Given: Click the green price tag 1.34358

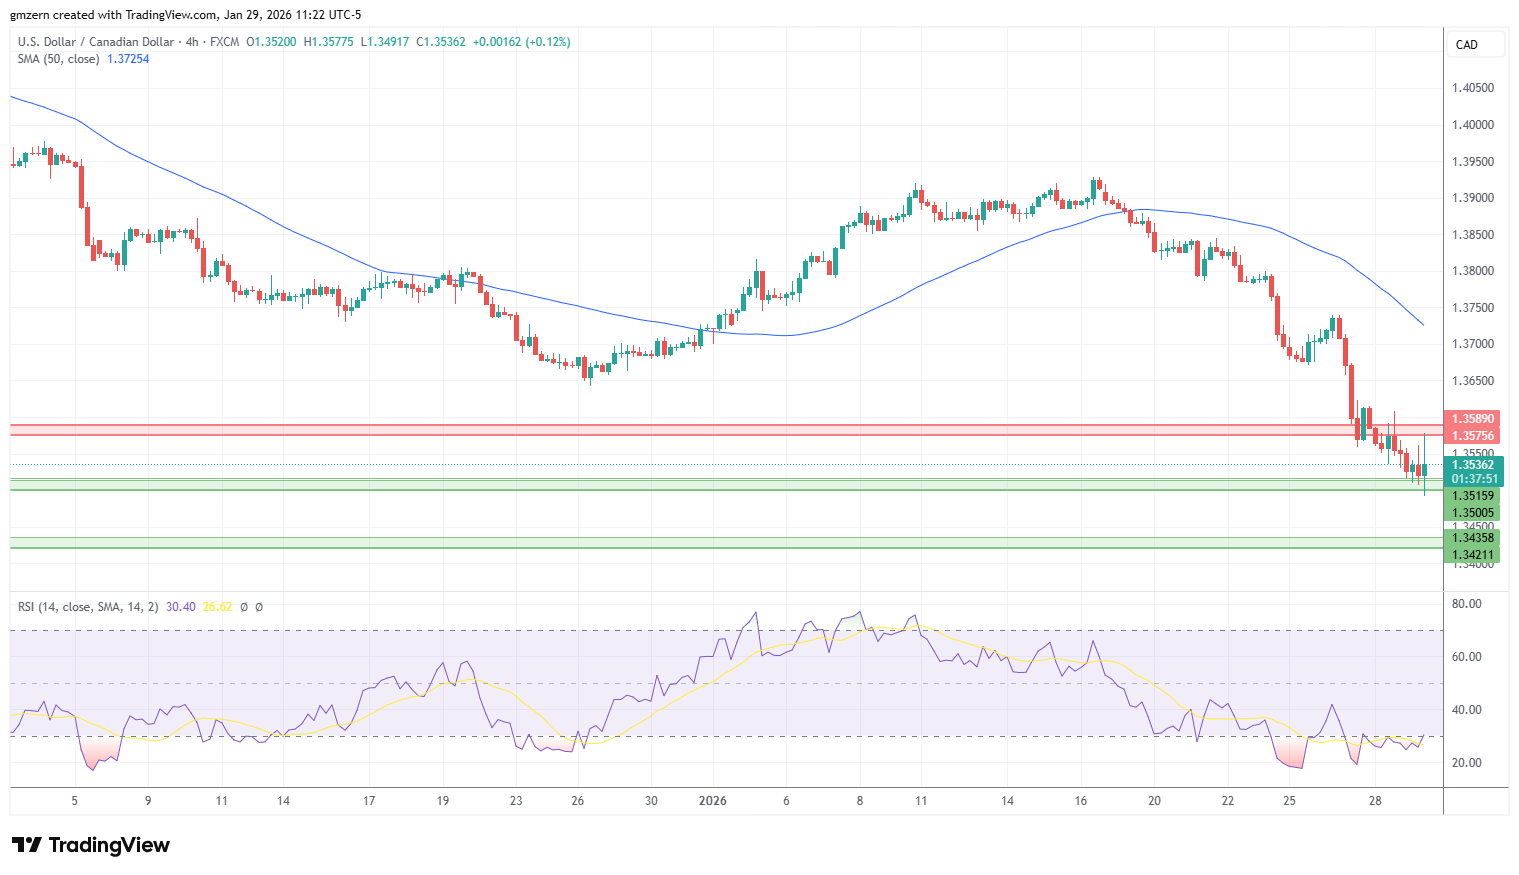Looking at the screenshot, I should (x=1473, y=538).
